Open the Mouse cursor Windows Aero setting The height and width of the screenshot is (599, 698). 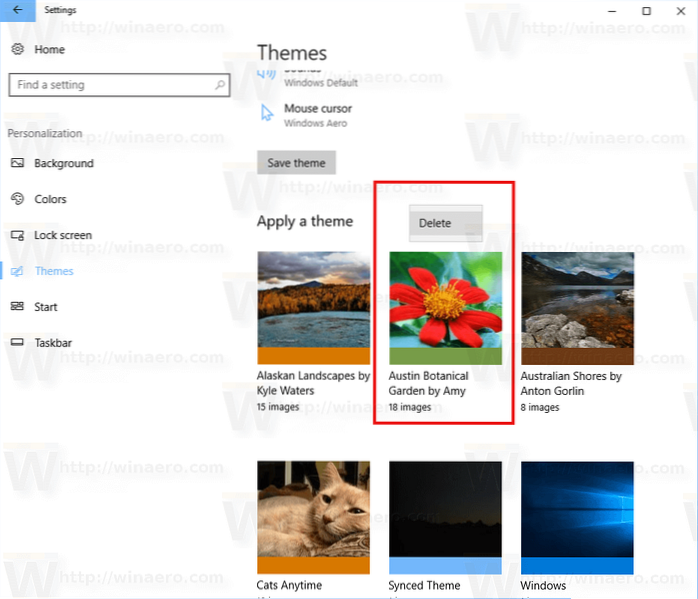click(x=317, y=115)
